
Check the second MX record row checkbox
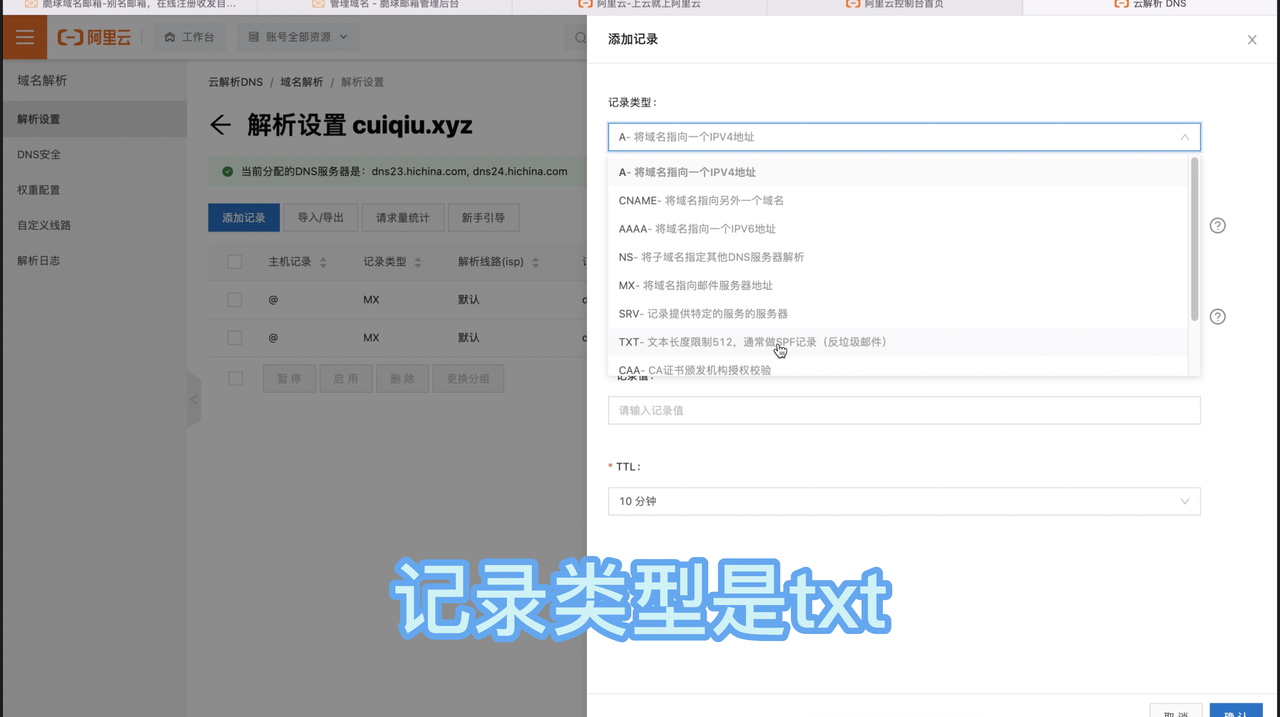coord(235,338)
